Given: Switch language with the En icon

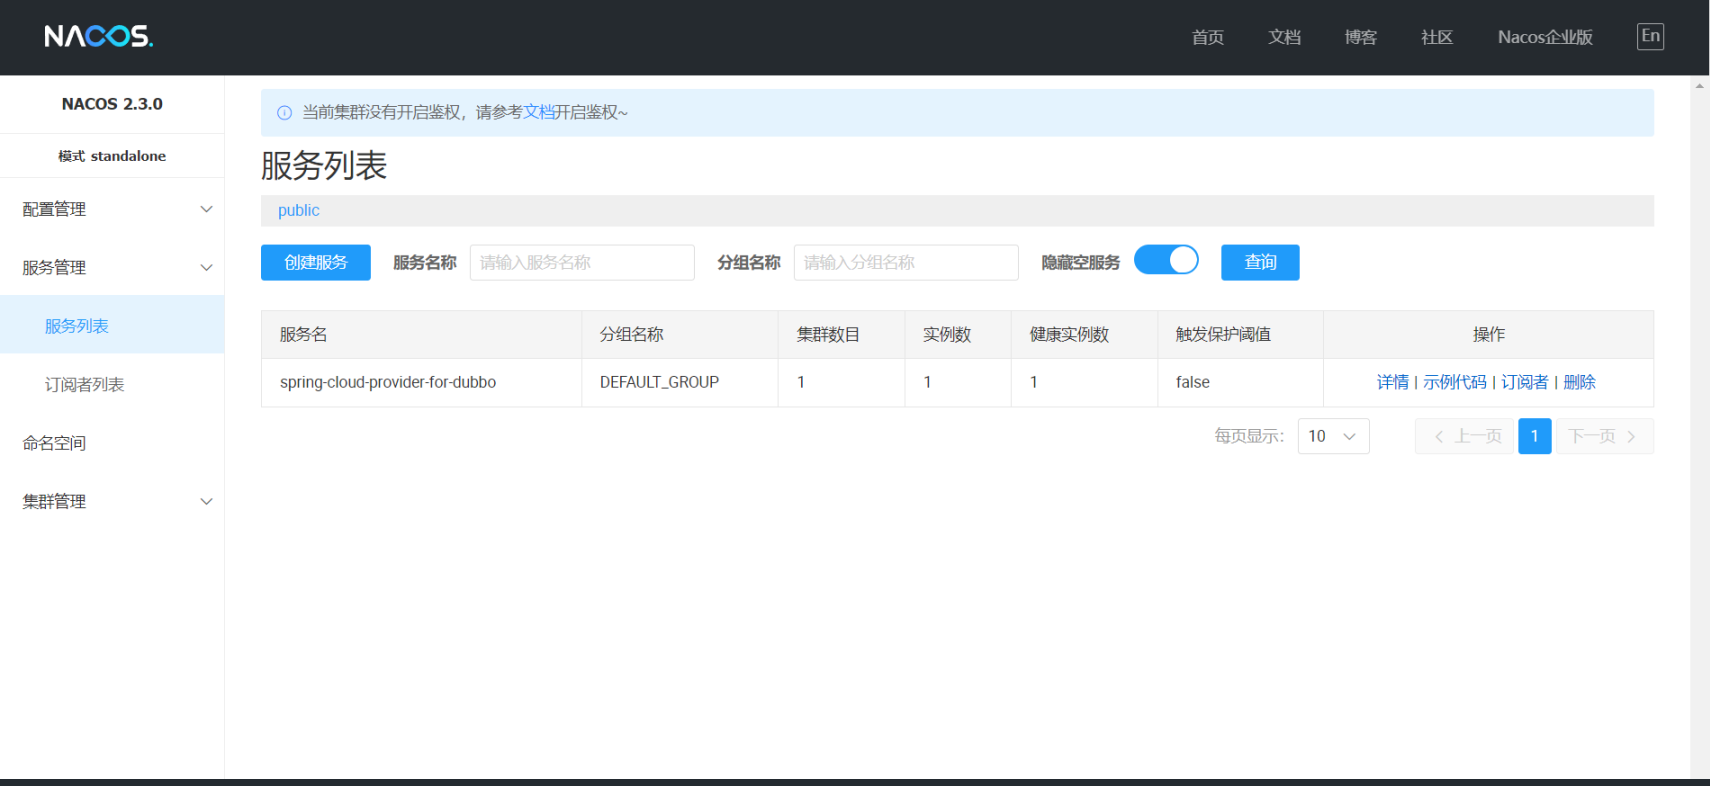Looking at the screenshot, I should point(1650,37).
